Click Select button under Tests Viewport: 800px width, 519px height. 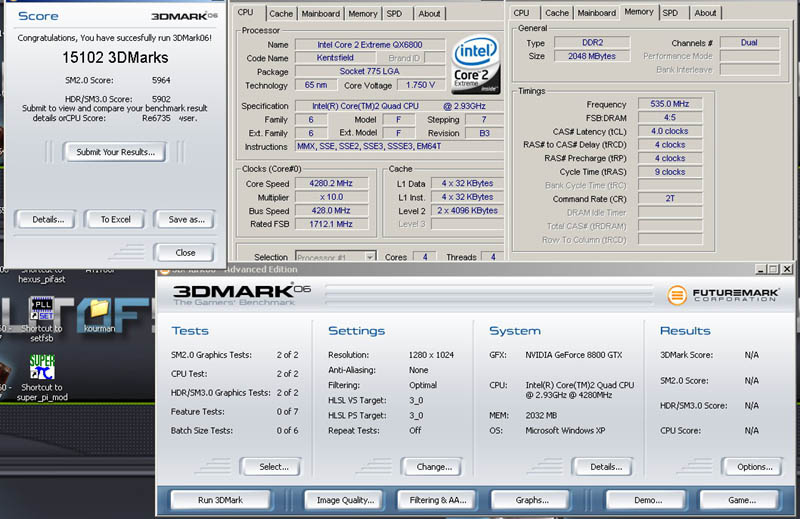[273, 466]
